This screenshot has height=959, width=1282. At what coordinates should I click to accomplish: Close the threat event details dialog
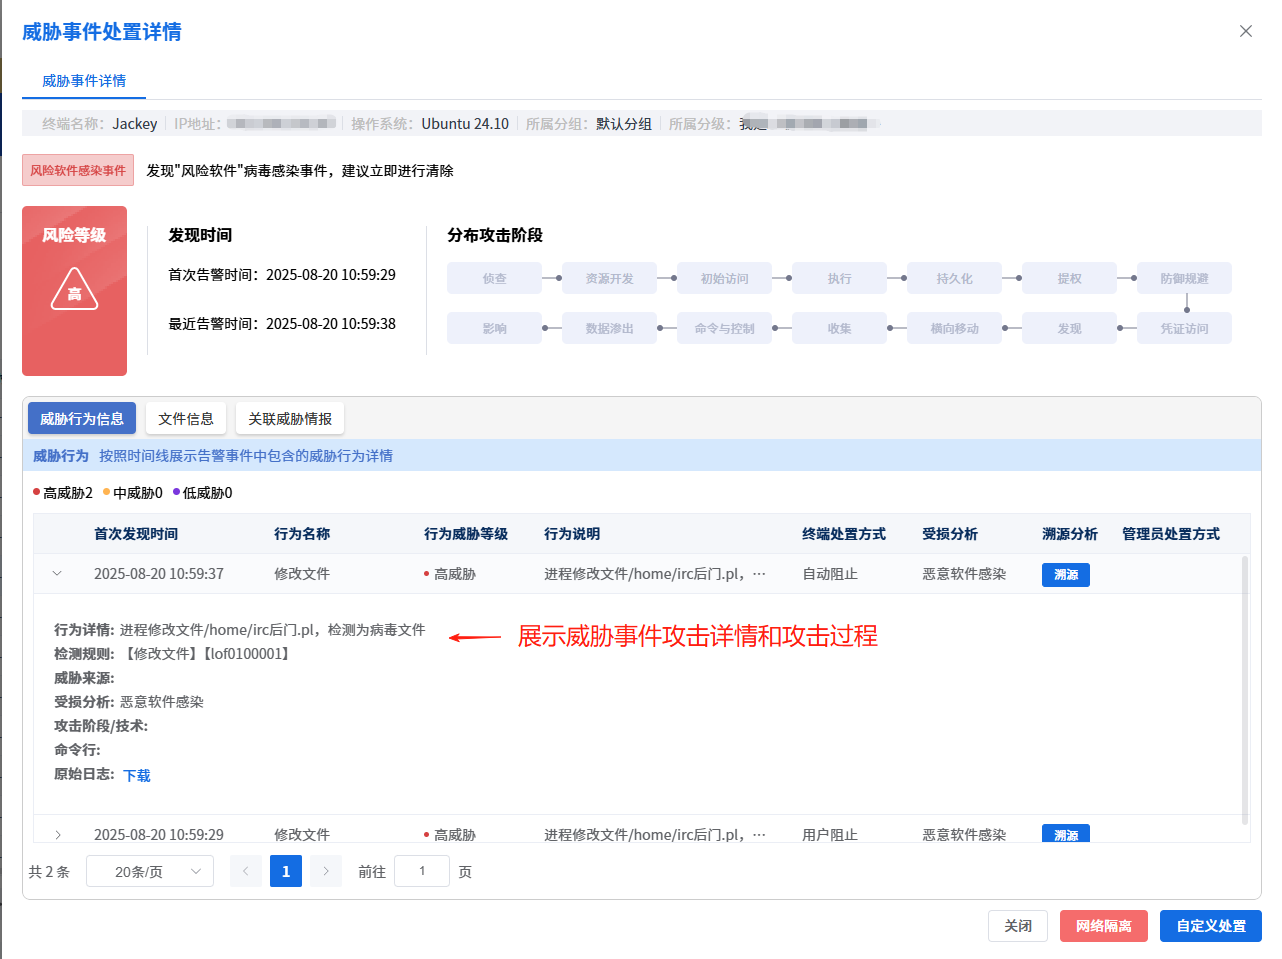click(1245, 31)
